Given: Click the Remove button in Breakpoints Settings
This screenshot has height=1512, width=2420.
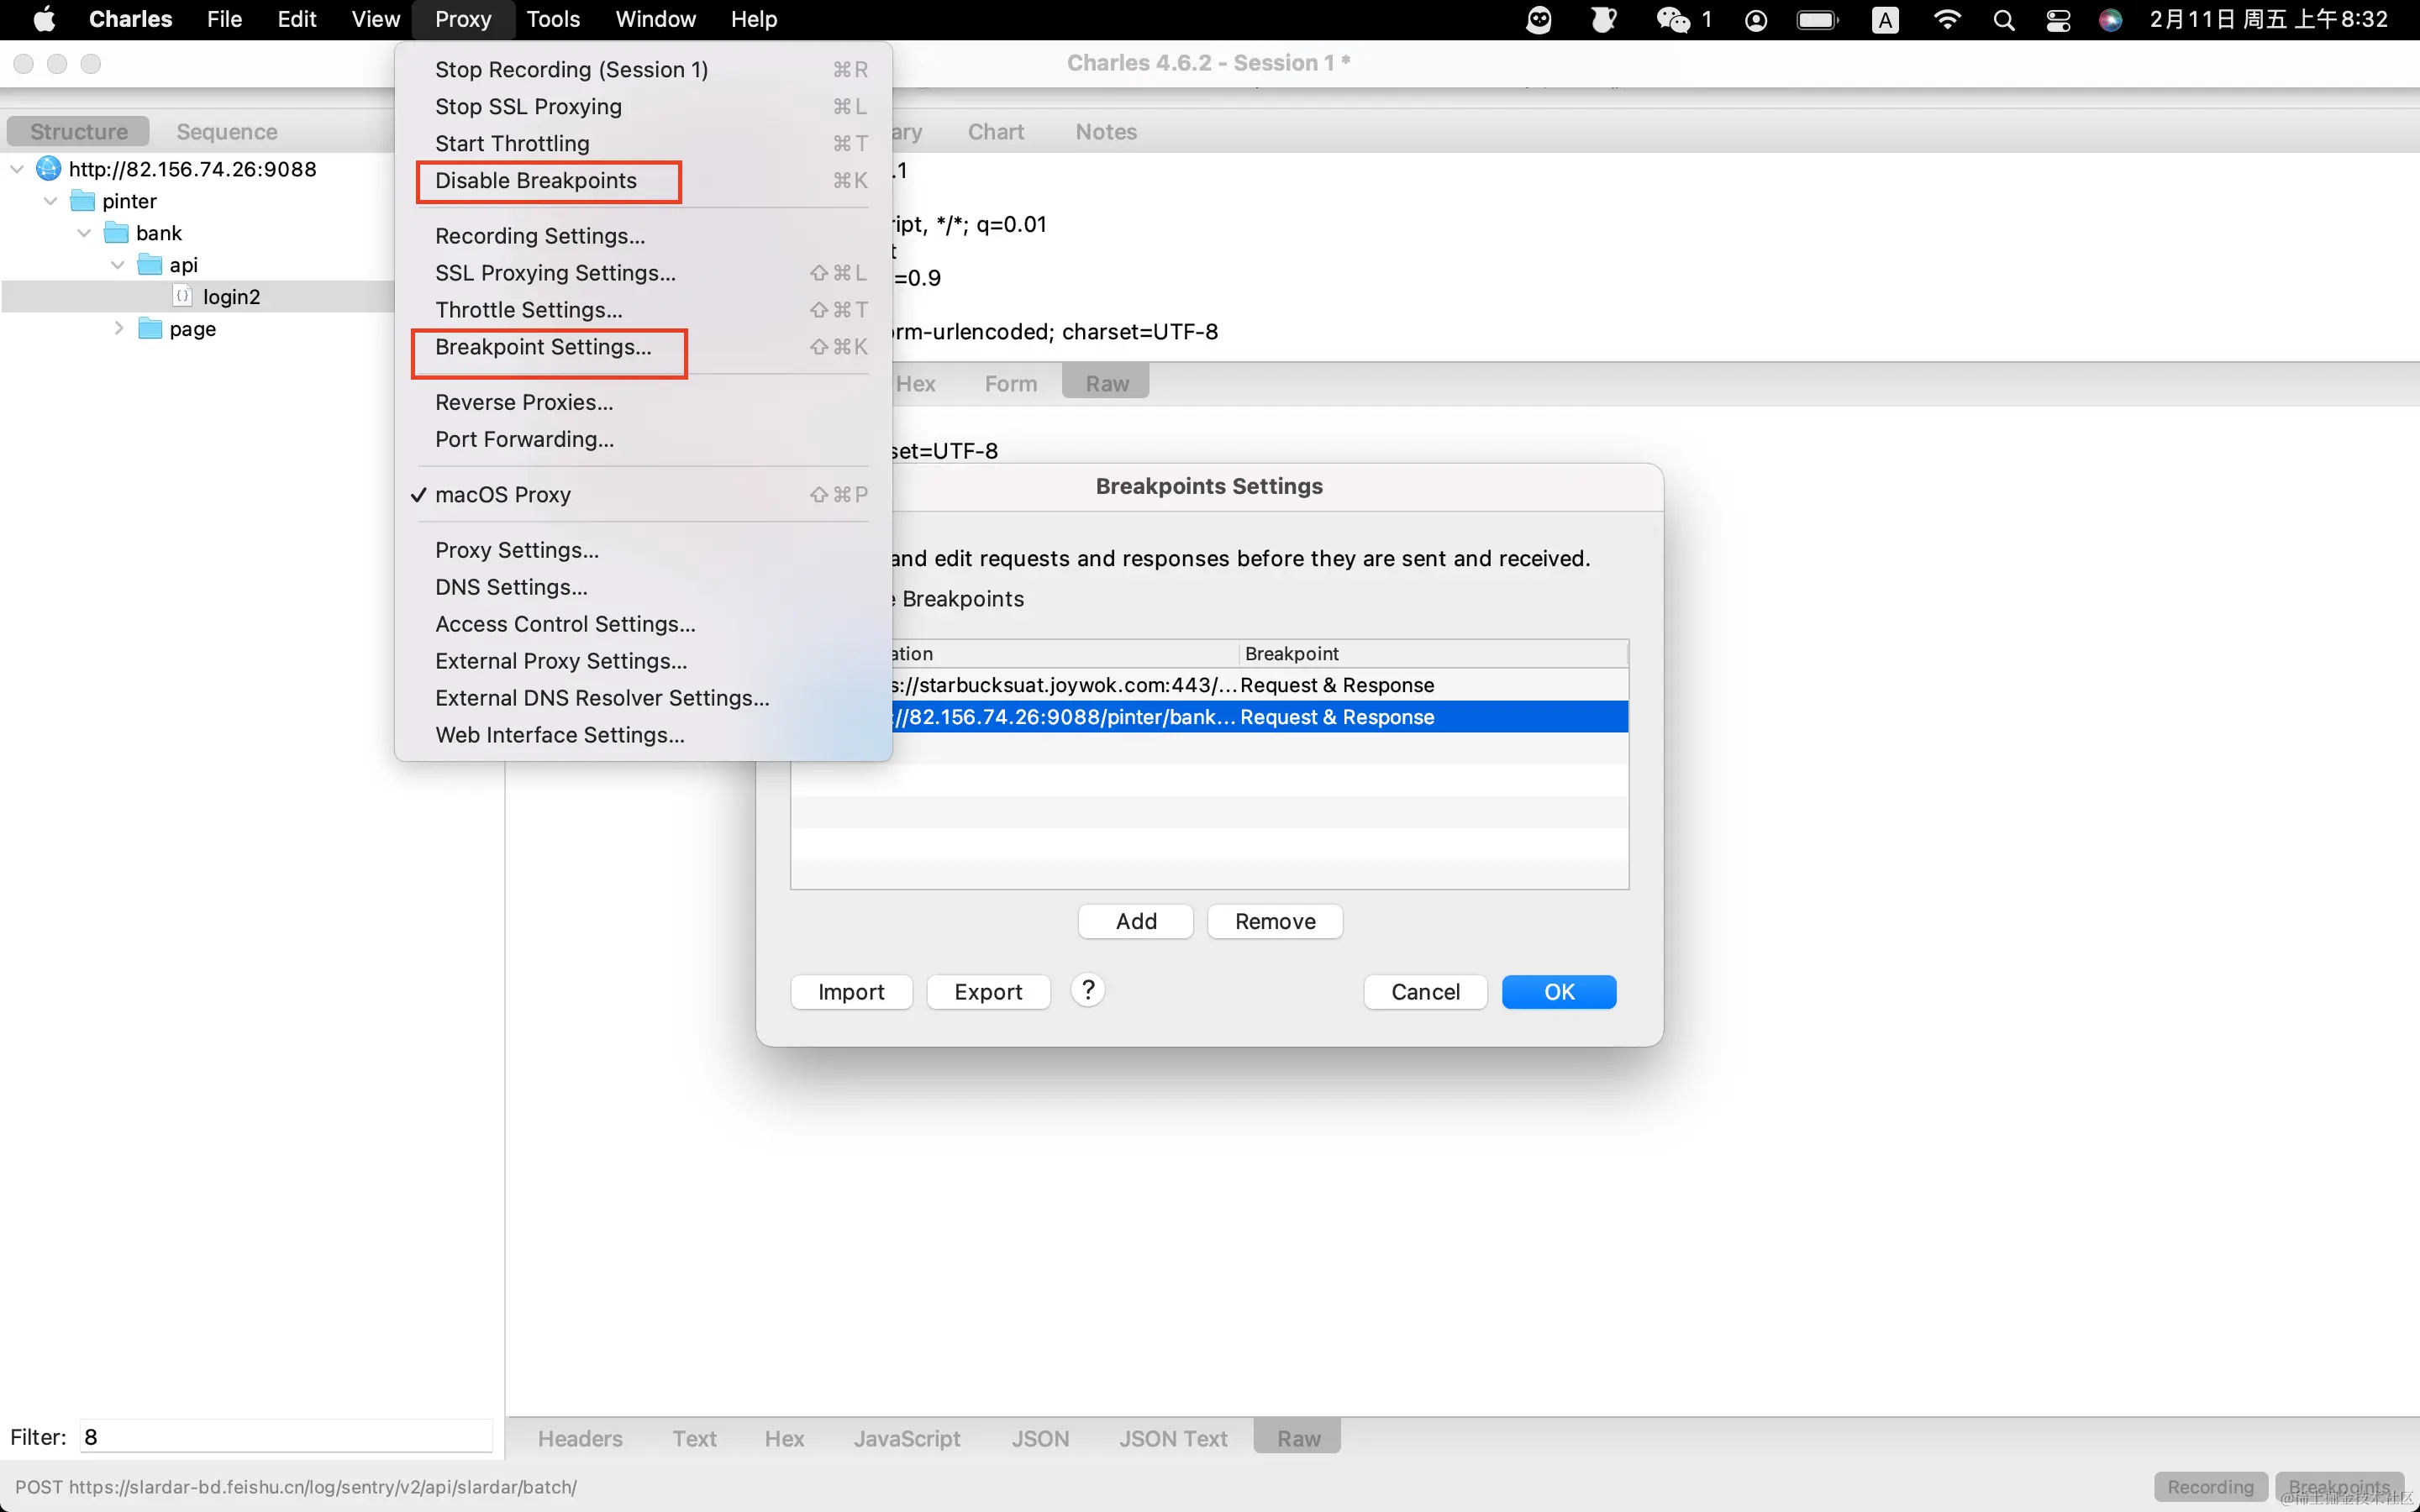Looking at the screenshot, I should click(1274, 921).
